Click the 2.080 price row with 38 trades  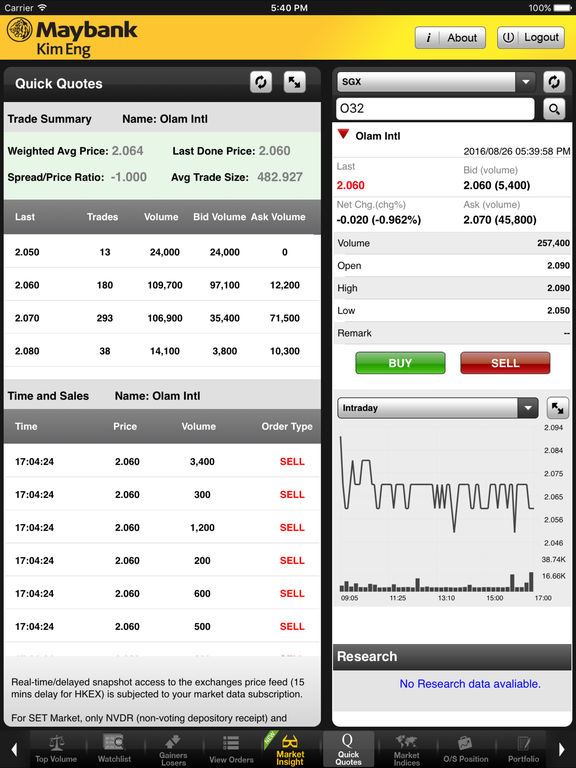pos(162,351)
